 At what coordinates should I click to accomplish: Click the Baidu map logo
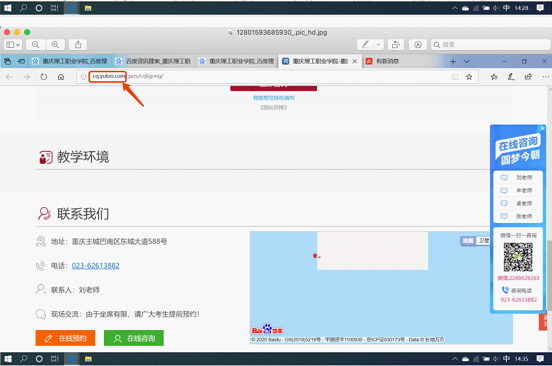pyautogui.click(x=267, y=329)
